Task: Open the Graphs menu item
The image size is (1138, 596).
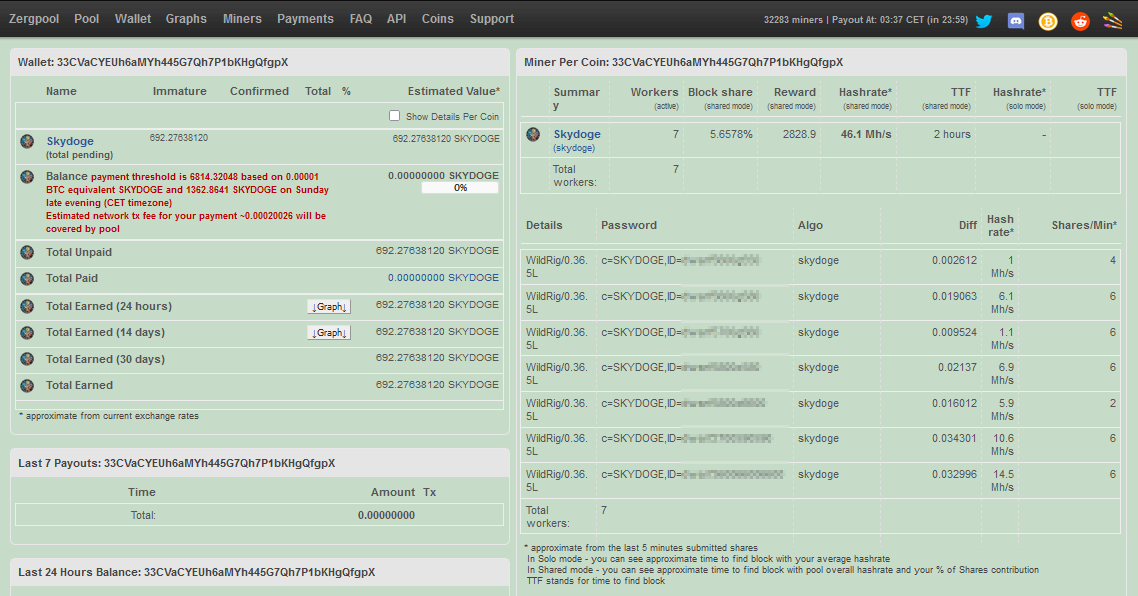Action: 186,19
